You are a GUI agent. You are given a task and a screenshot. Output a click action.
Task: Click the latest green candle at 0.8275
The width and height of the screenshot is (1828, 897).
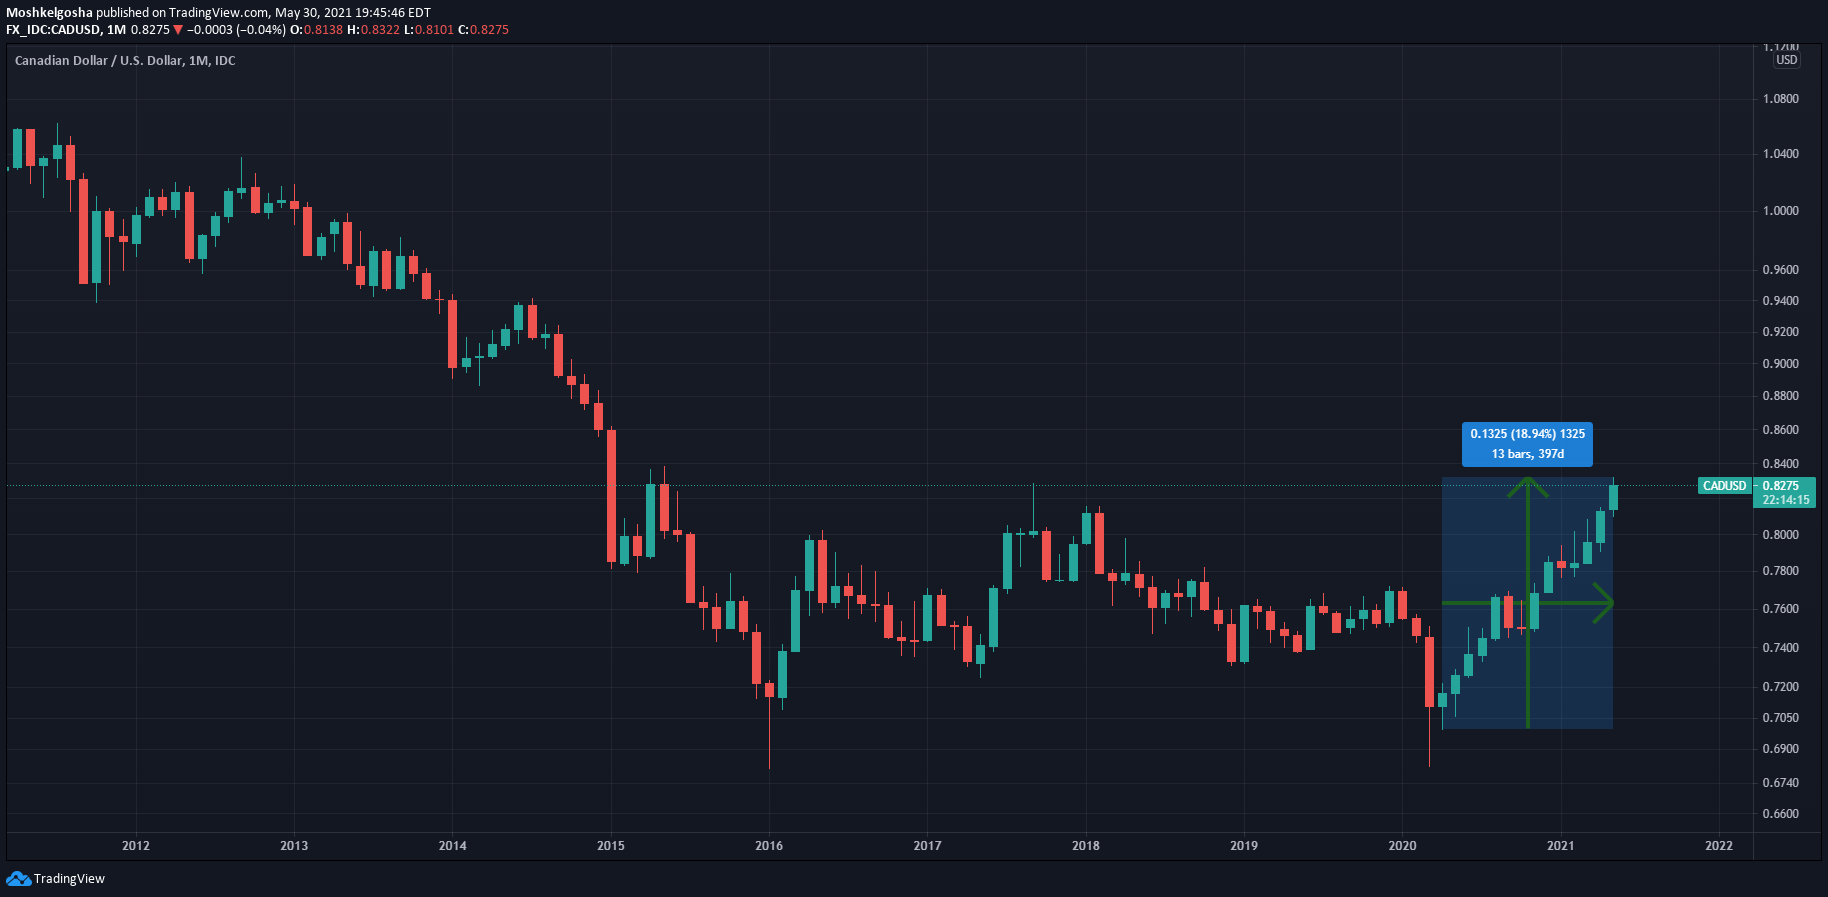coord(1613,497)
